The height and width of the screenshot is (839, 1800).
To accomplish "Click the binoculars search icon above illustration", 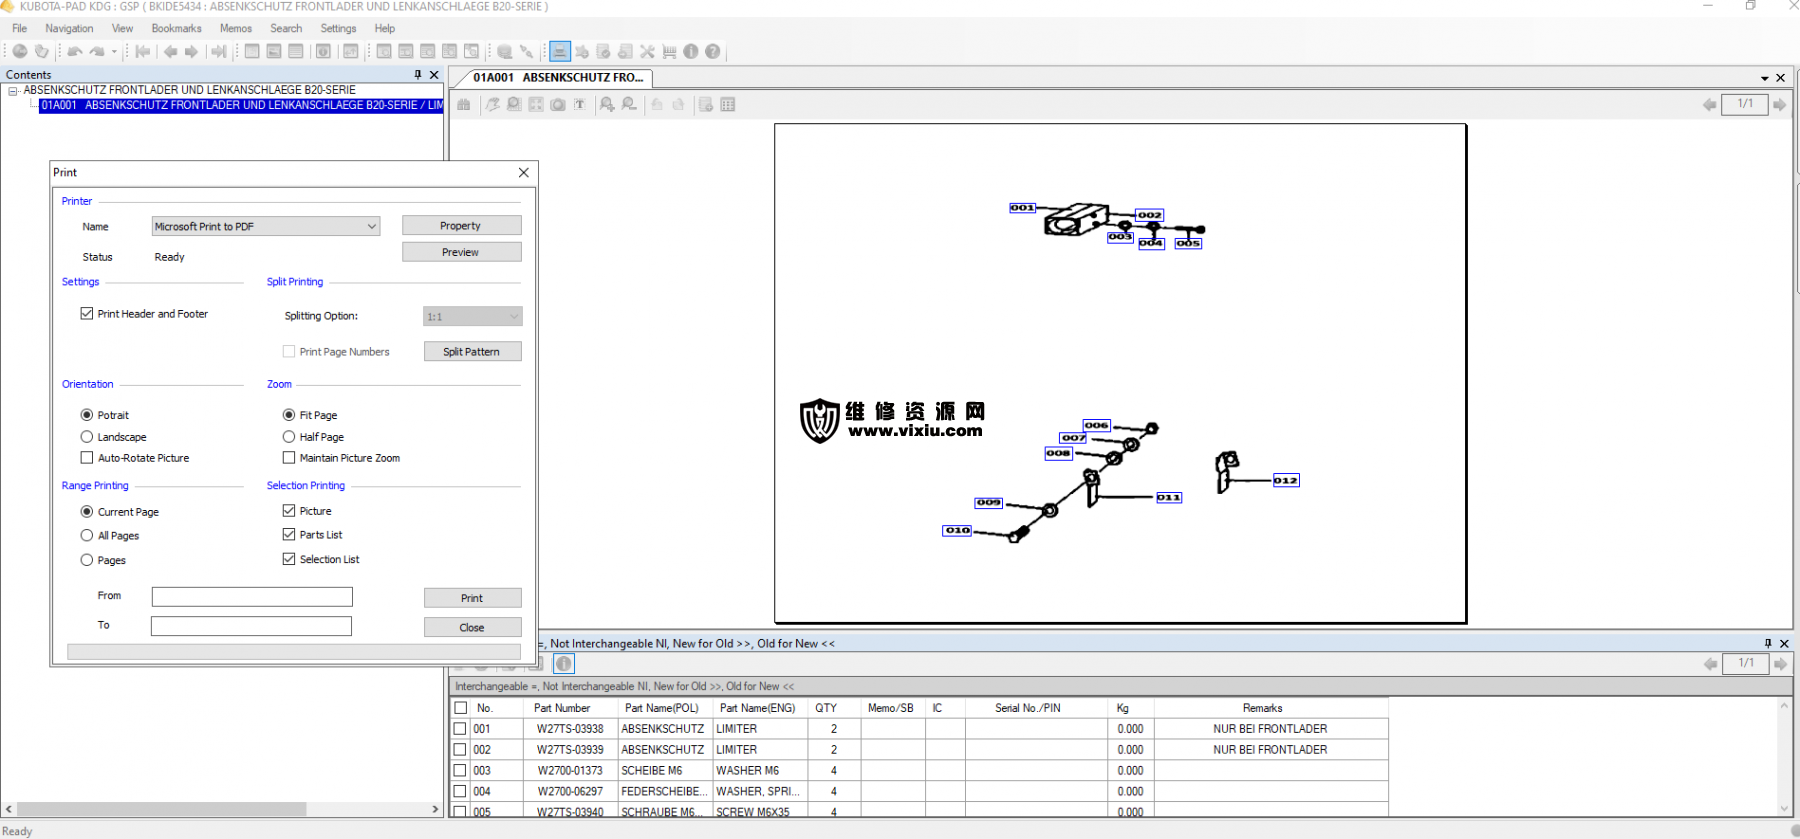I will pos(464,104).
